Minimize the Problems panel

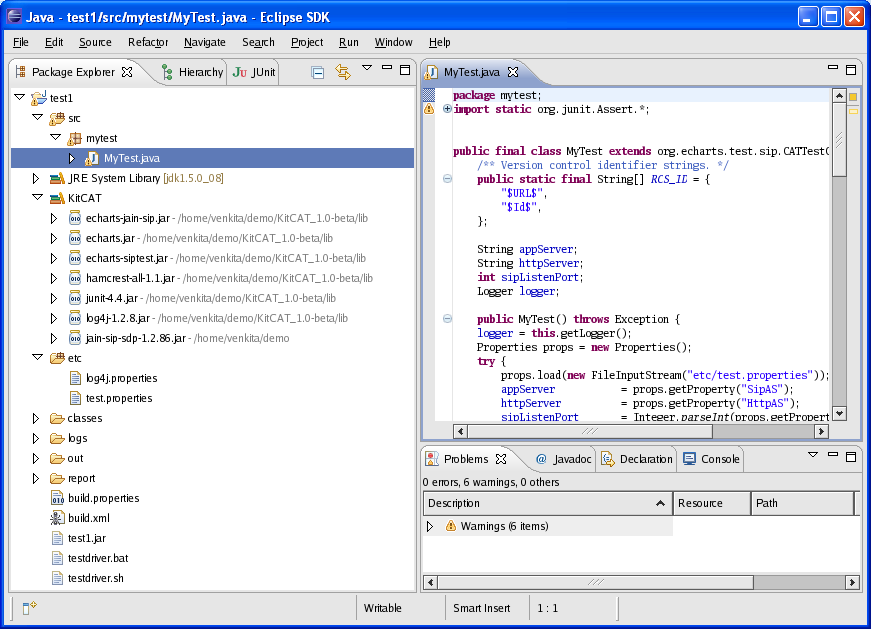pyautogui.click(x=833, y=454)
